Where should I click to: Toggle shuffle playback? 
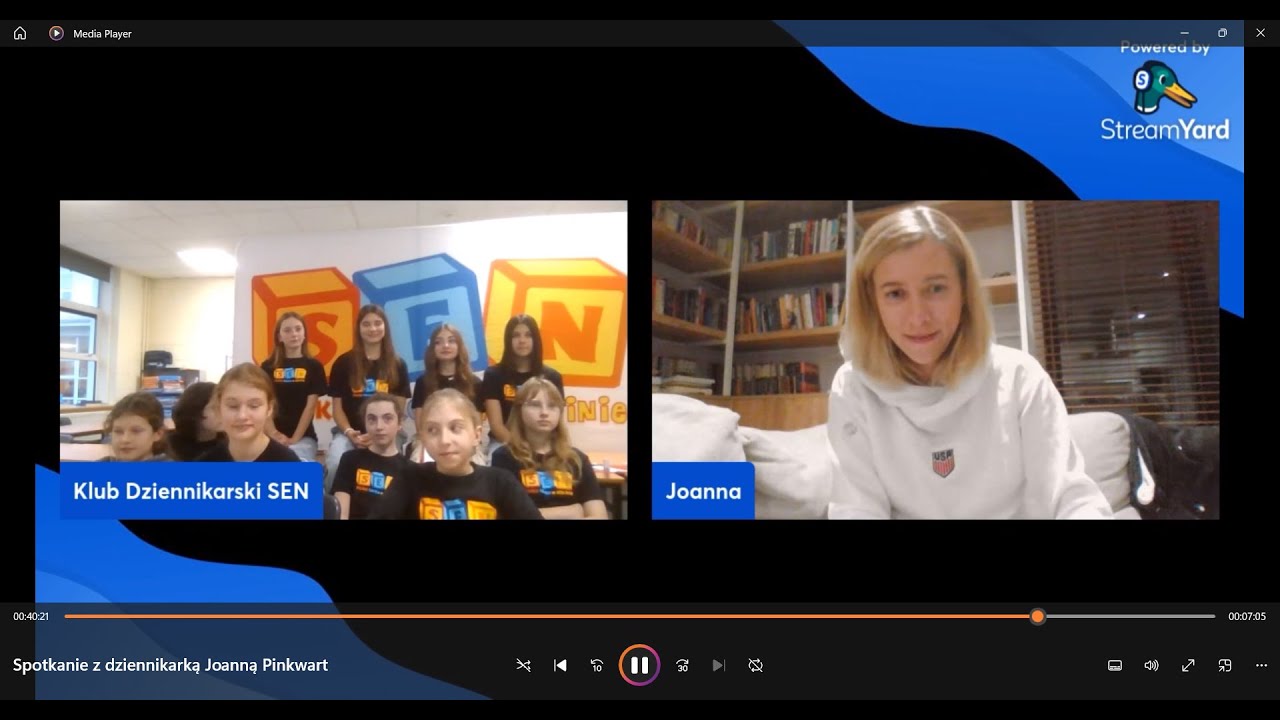pos(523,665)
